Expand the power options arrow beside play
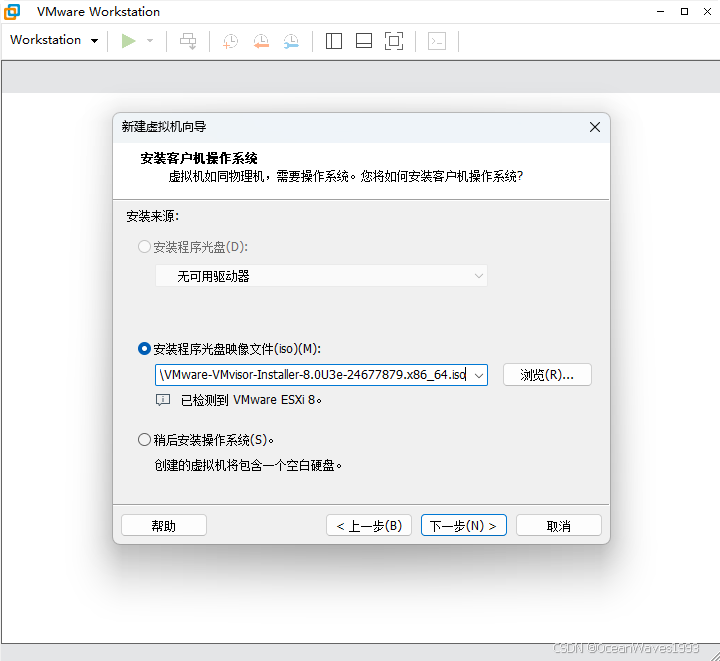The height and width of the screenshot is (661, 720). click(150, 41)
